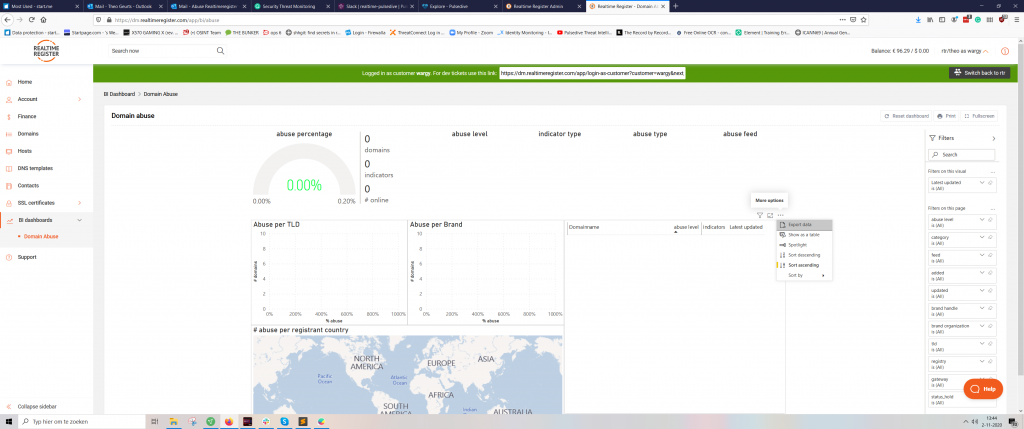Open File Explorer from the Windows taskbar
Viewport: 1024px width, 429px height.
[x=174, y=422]
